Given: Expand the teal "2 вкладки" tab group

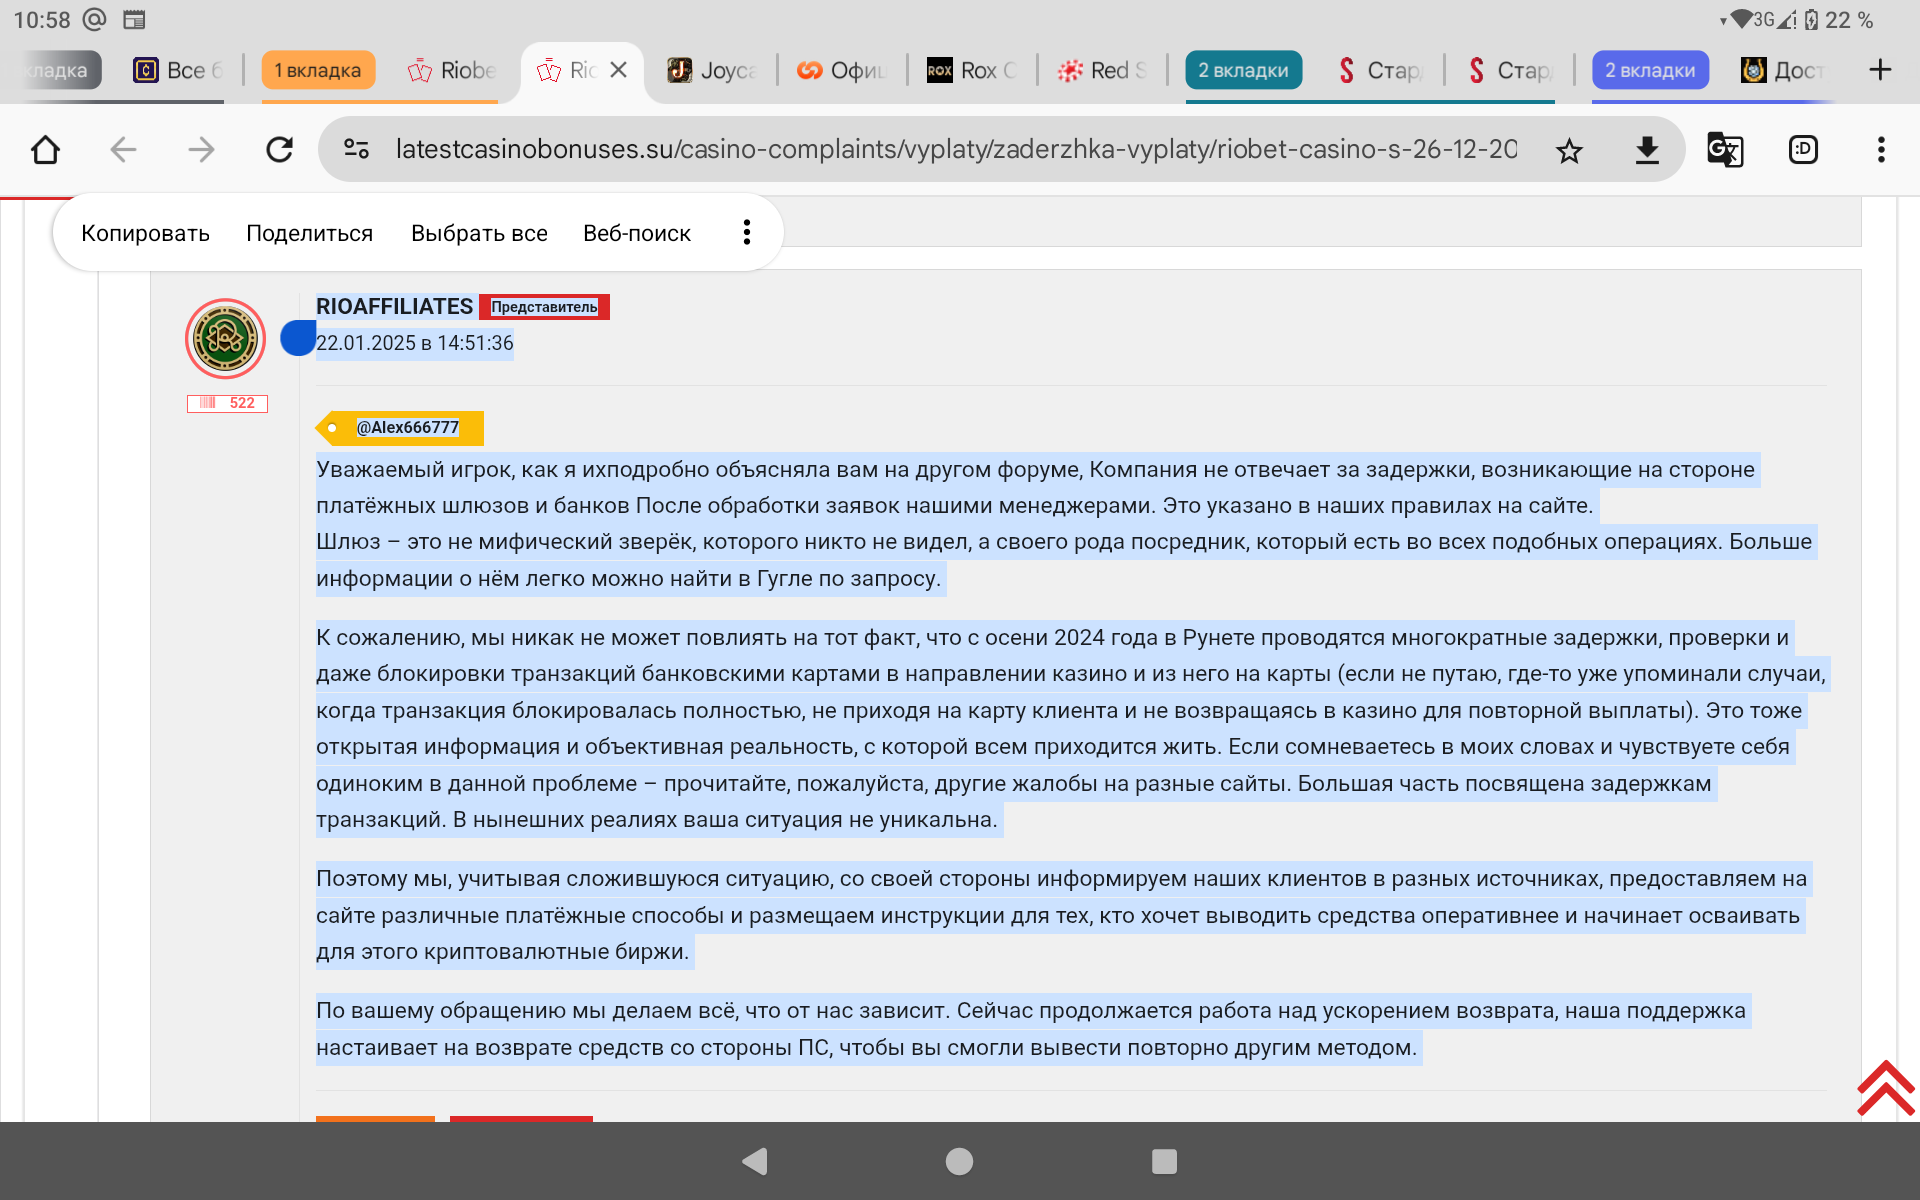Looking at the screenshot, I should 1243,70.
